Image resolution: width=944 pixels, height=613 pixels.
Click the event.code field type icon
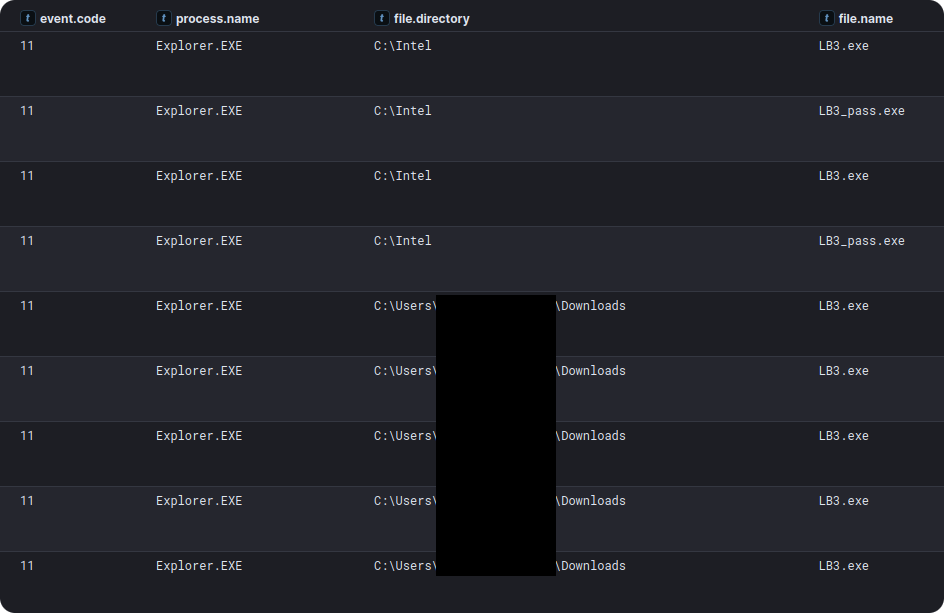tap(27, 18)
